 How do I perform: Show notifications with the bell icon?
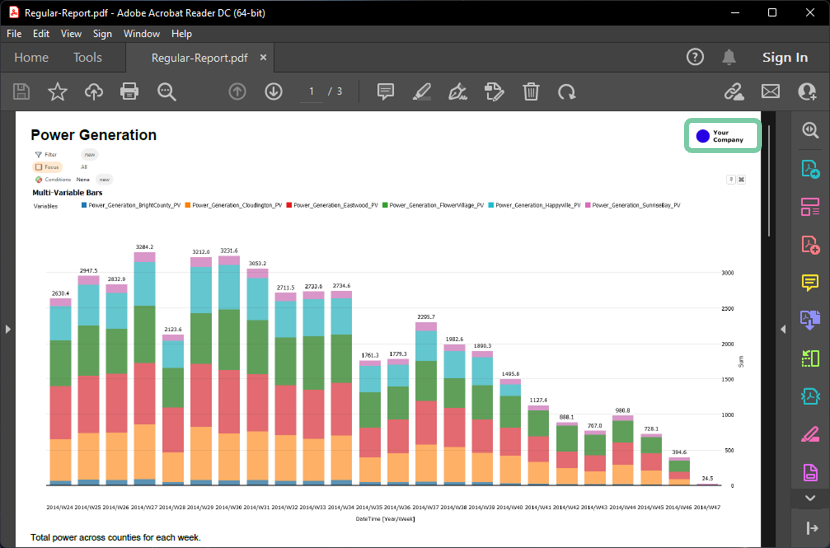[729, 57]
